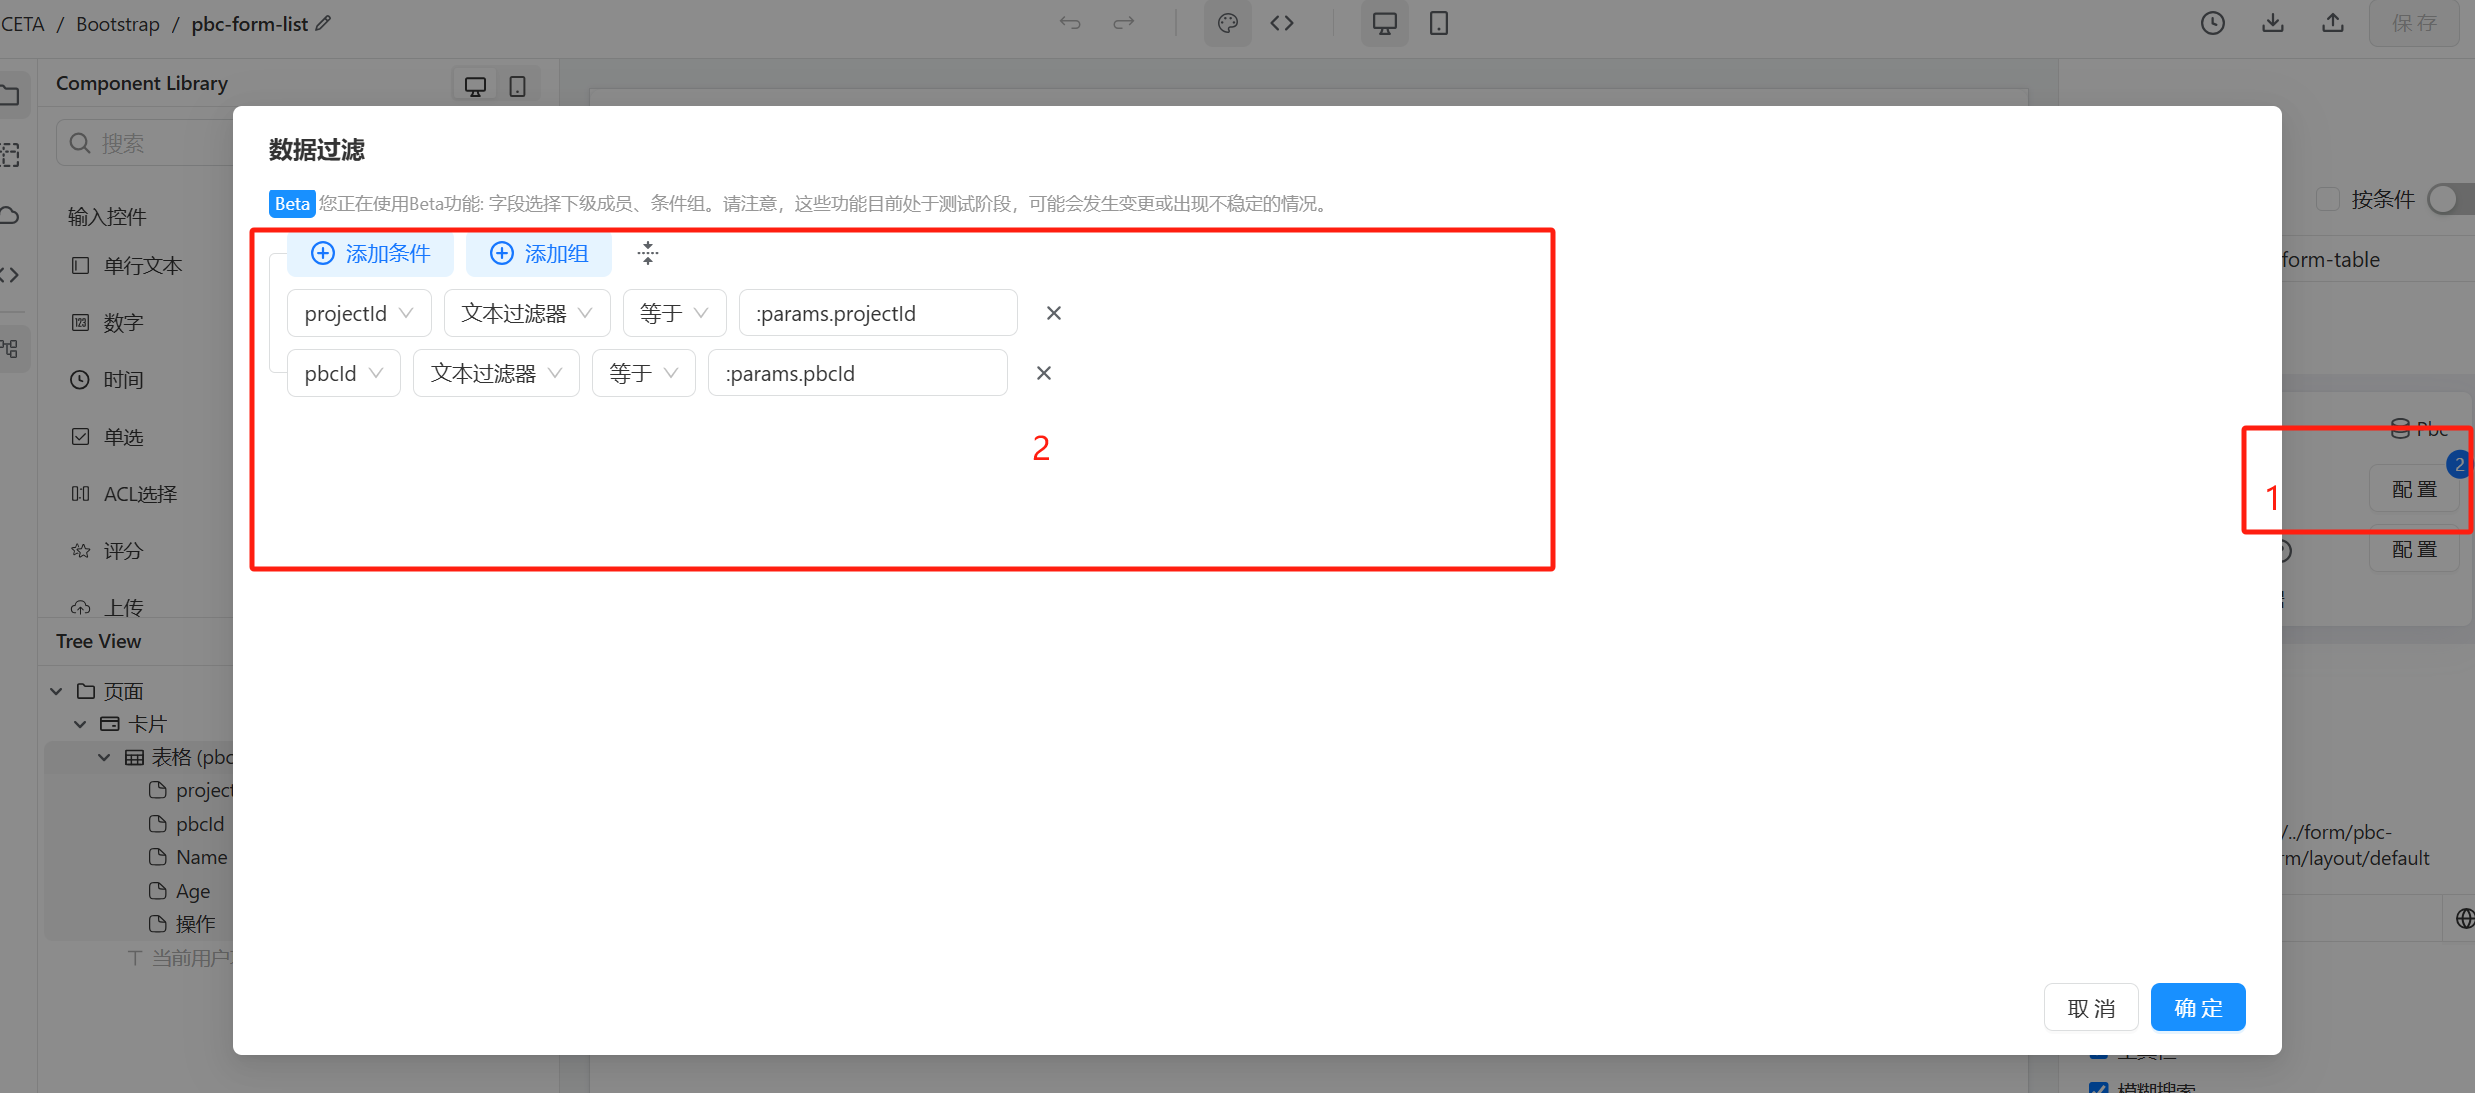Click the 配置 button with badge 2
This screenshot has width=2475, height=1093.
[x=2414, y=489]
